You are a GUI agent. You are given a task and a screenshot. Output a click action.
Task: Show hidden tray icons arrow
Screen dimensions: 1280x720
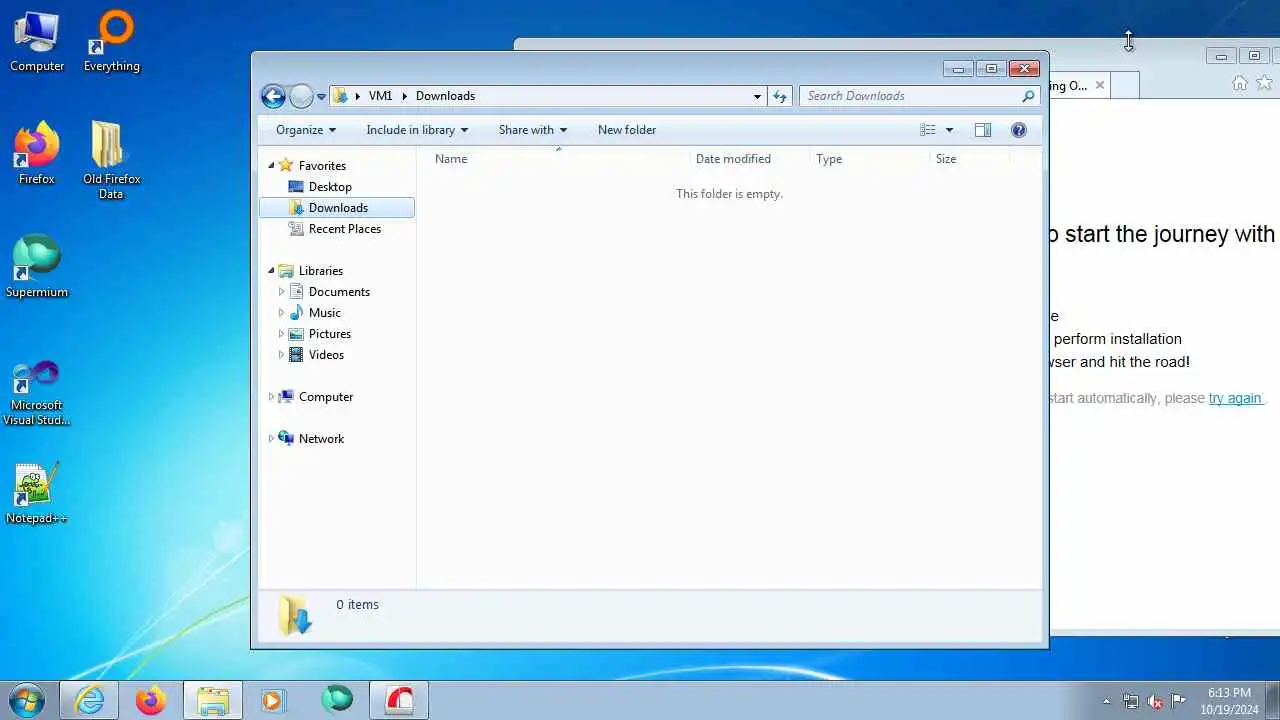1106,701
